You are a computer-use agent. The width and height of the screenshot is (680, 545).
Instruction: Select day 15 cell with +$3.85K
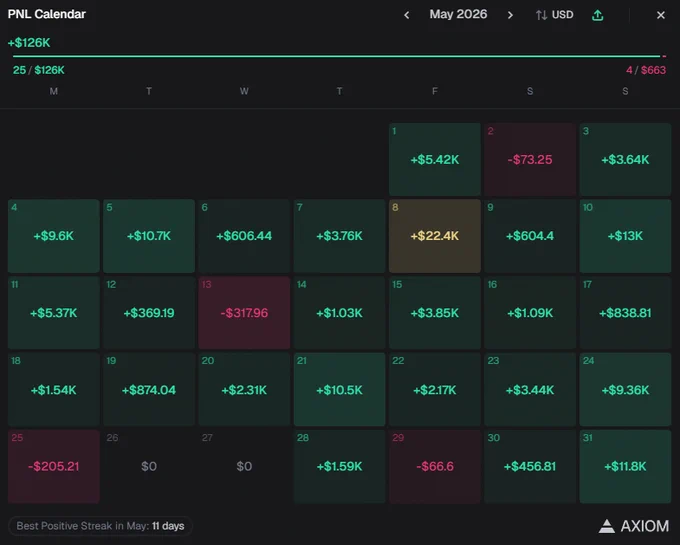coord(435,313)
